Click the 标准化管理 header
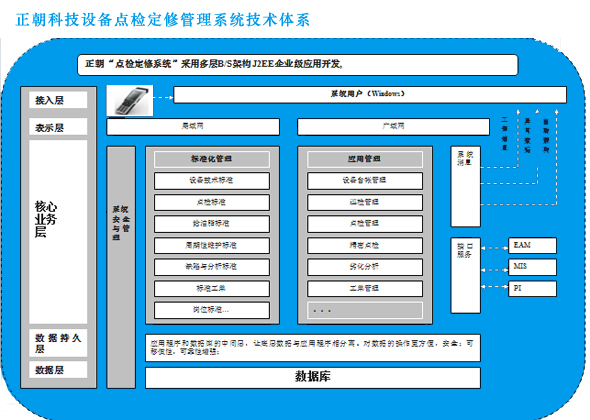Image resolution: width=590 pixels, height=420 pixels. coord(212,159)
